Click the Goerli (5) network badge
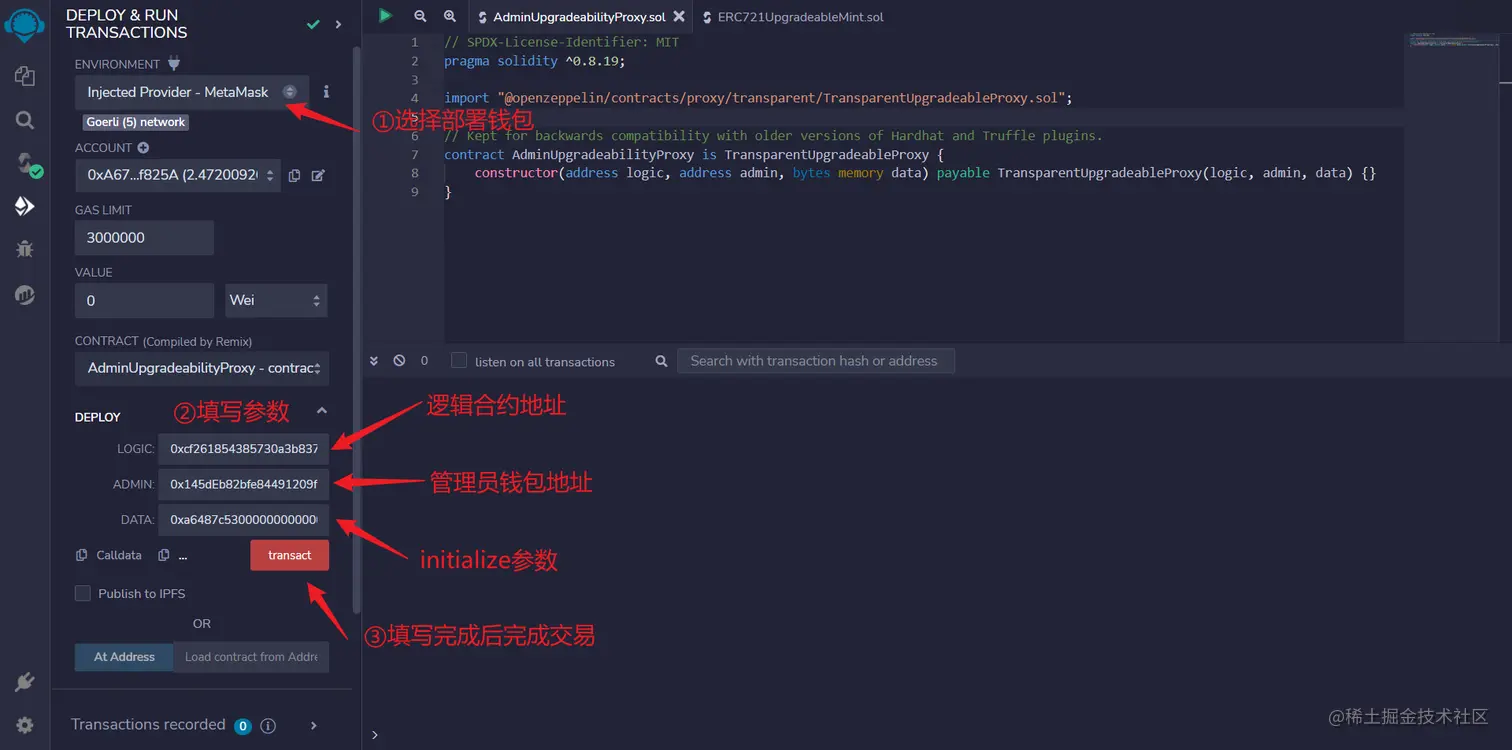Viewport: 1512px width, 750px height. coord(136,122)
